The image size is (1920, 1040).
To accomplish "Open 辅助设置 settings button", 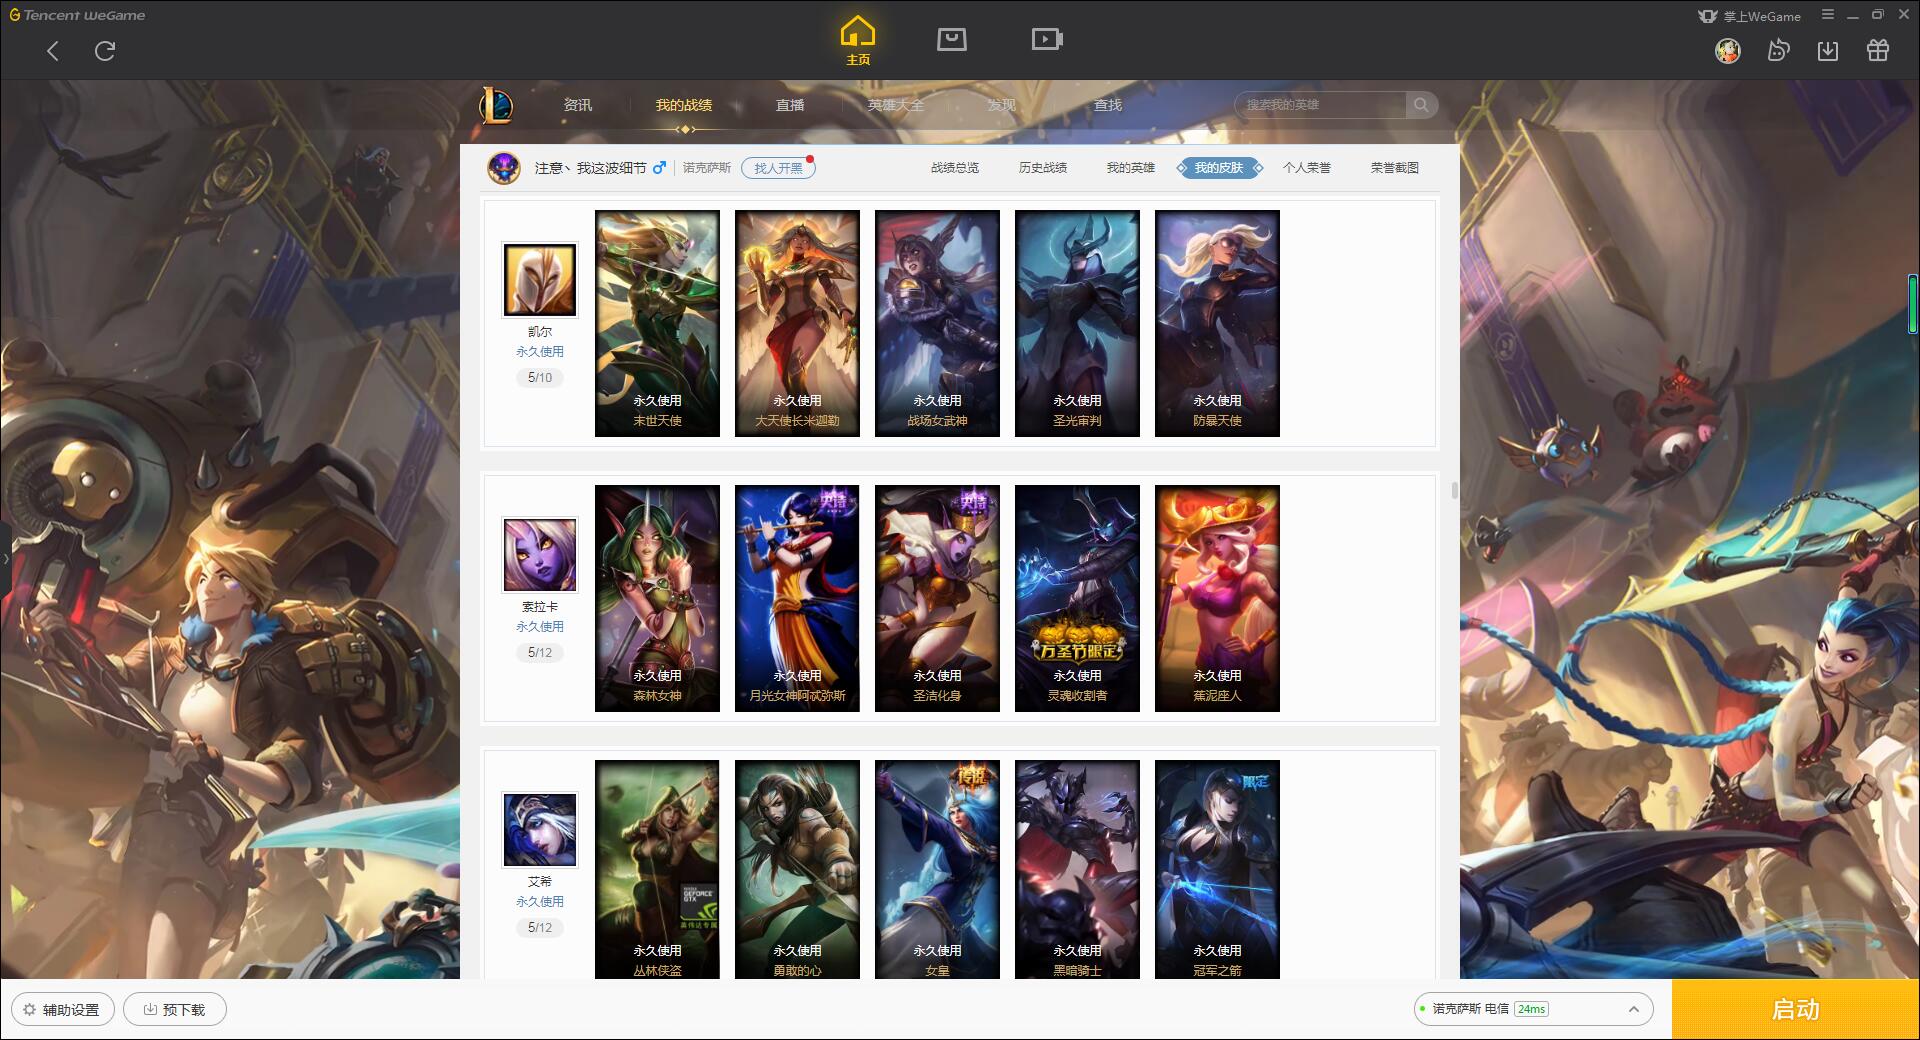I will coord(62,1010).
